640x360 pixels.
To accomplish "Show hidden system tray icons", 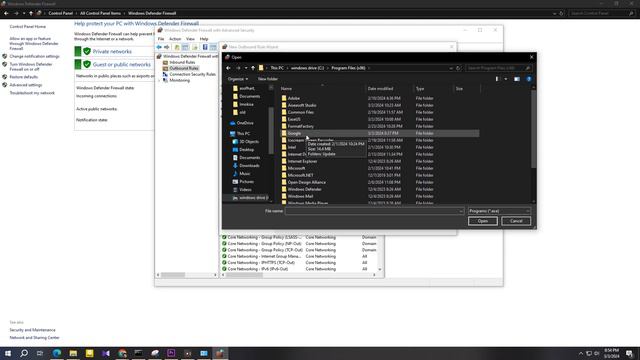I will click(x=580, y=353).
